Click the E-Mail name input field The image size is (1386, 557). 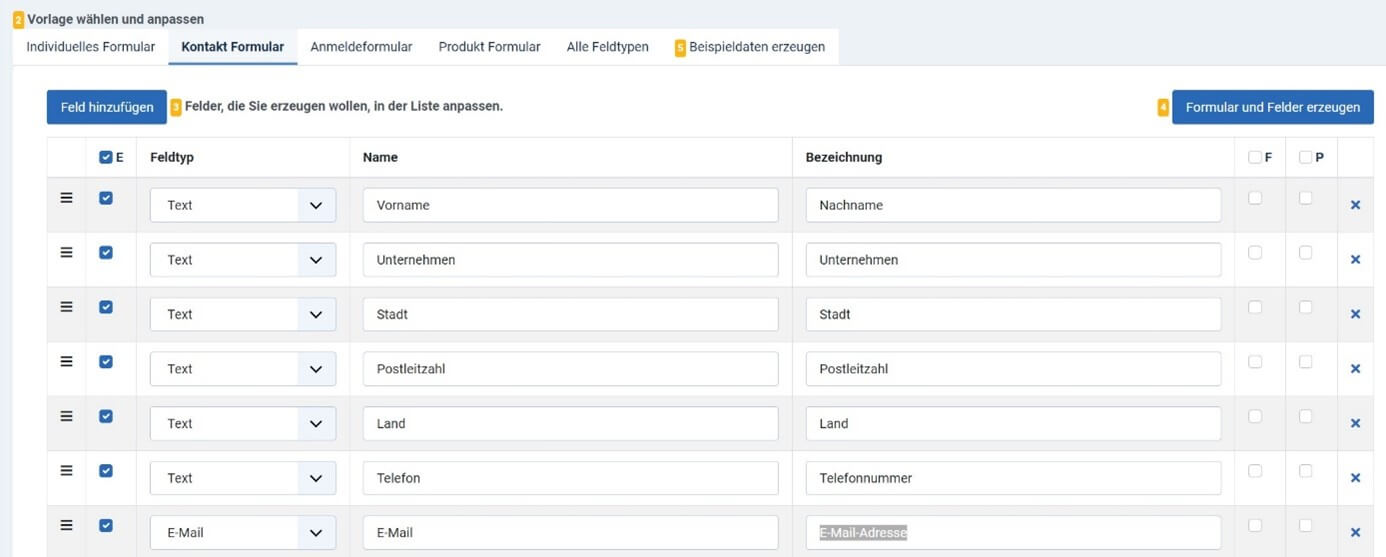pos(570,533)
